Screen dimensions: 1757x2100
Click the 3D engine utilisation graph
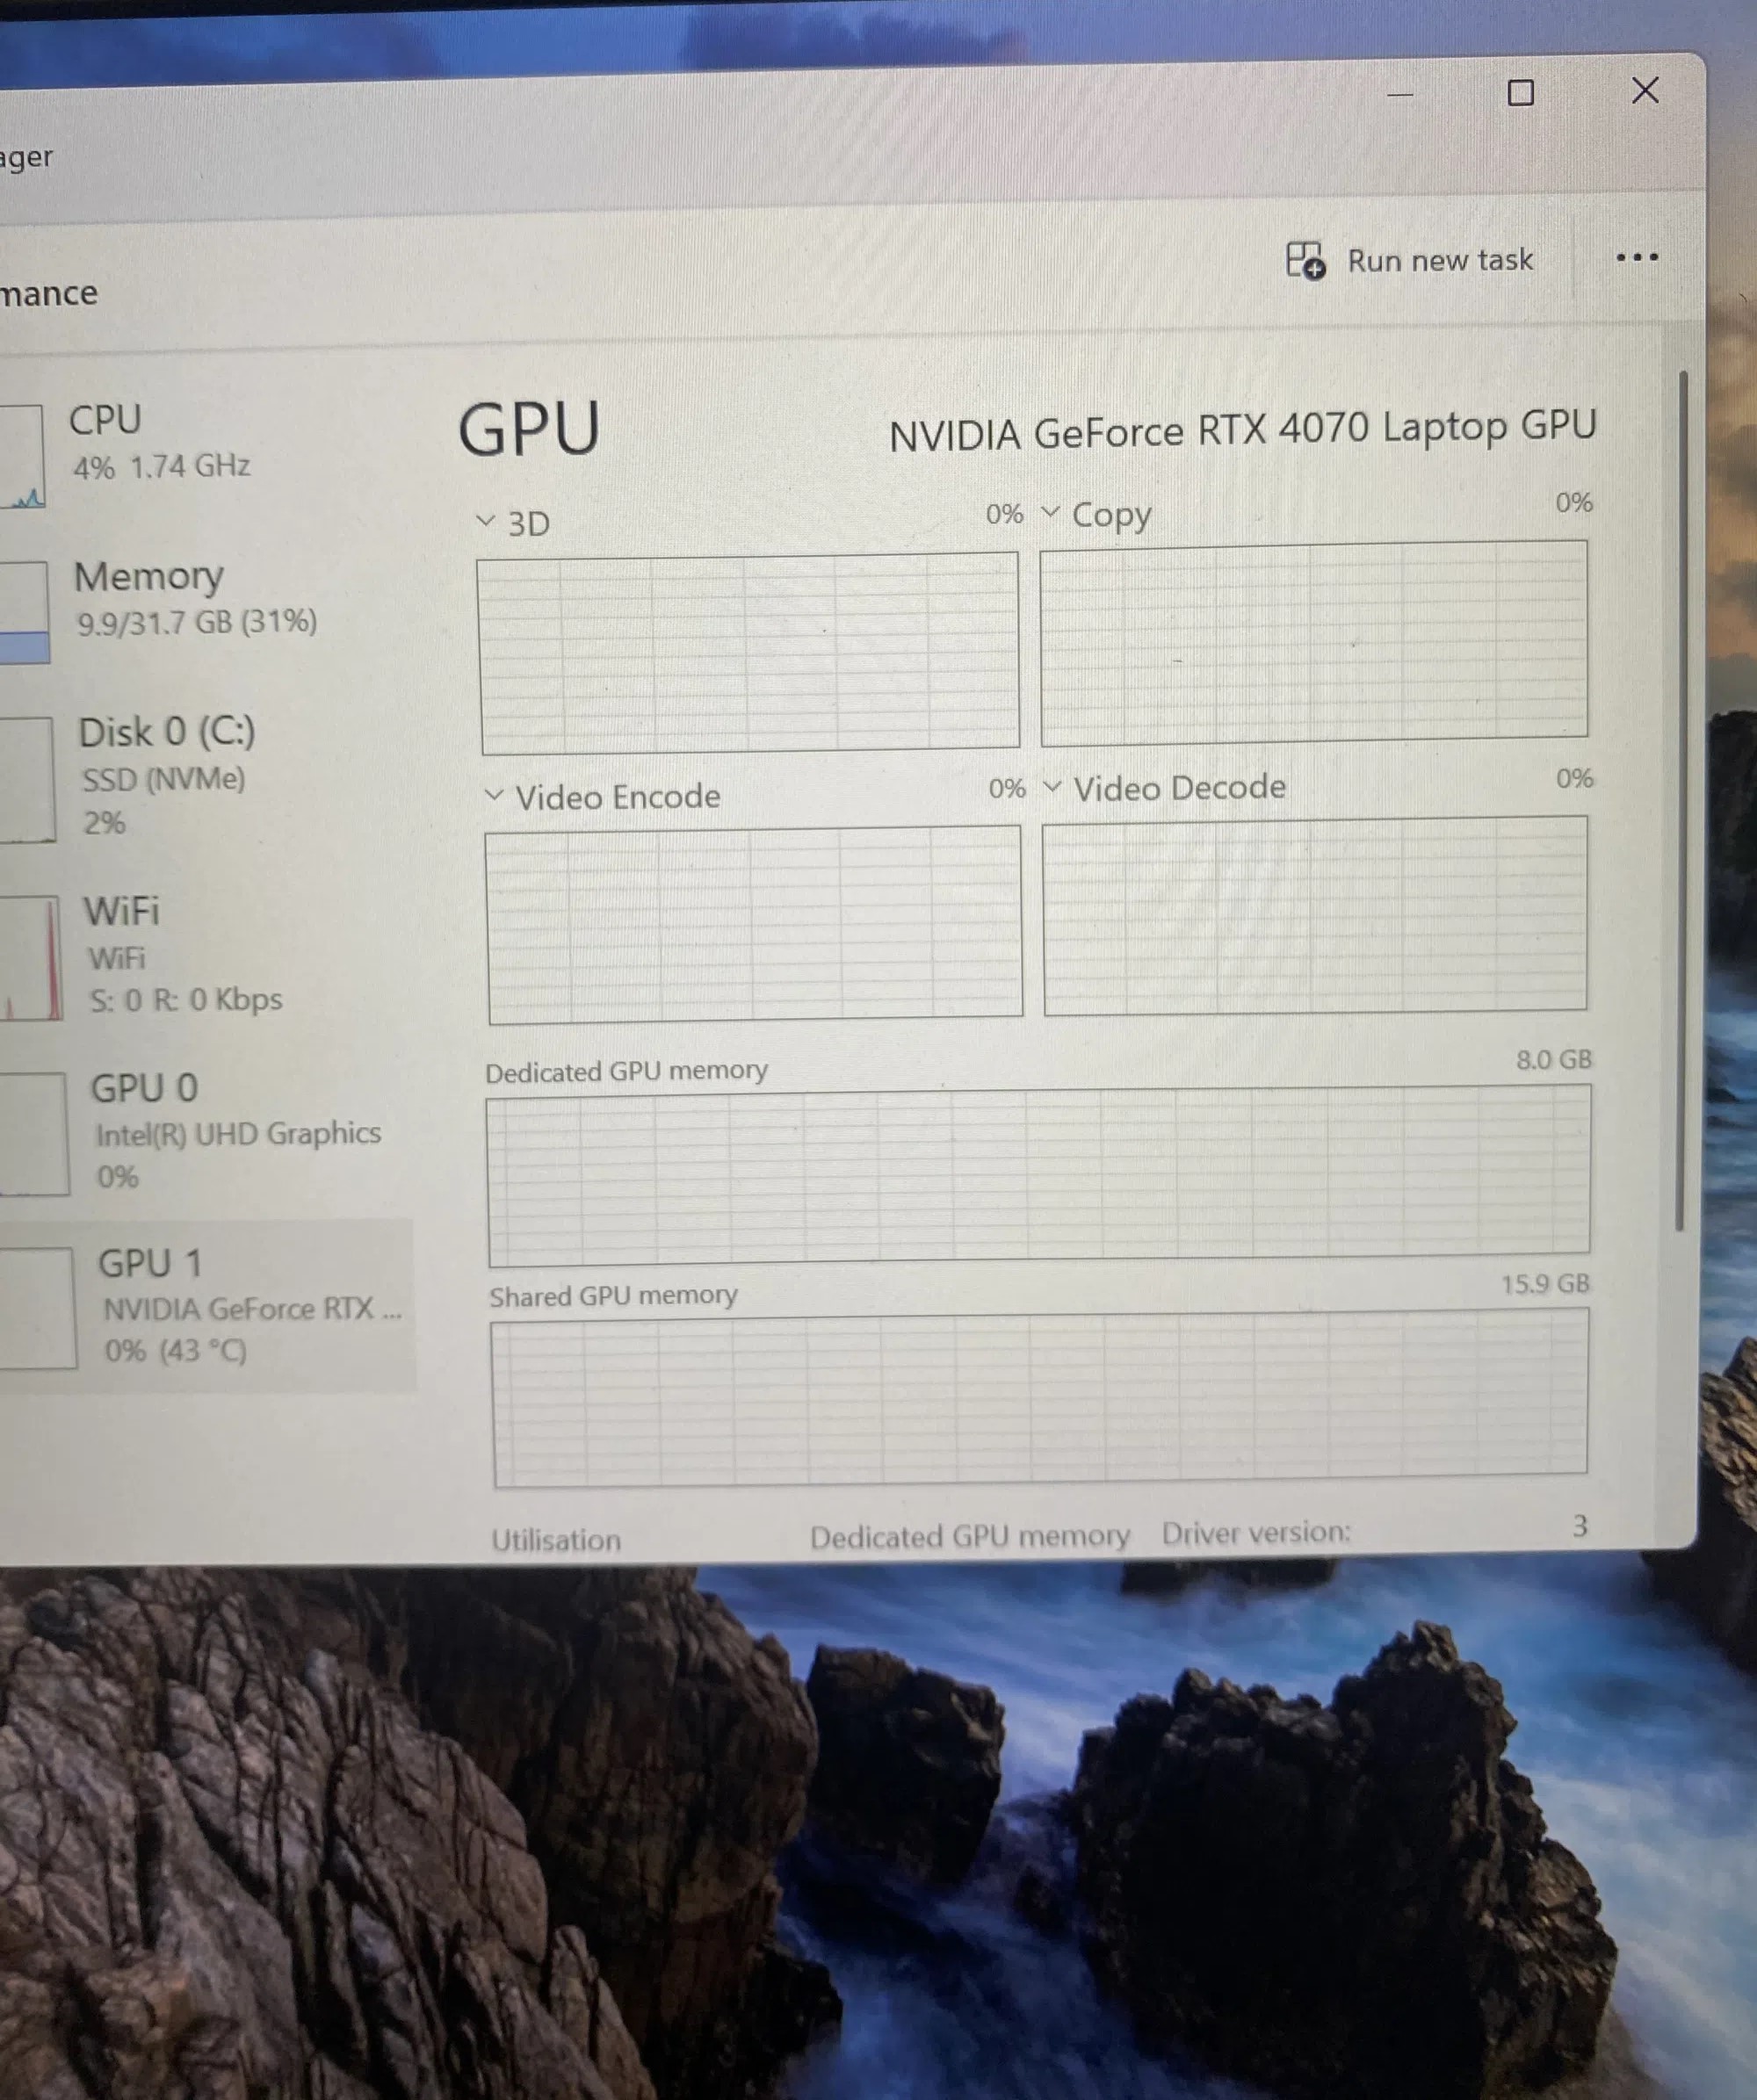[x=749, y=652]
